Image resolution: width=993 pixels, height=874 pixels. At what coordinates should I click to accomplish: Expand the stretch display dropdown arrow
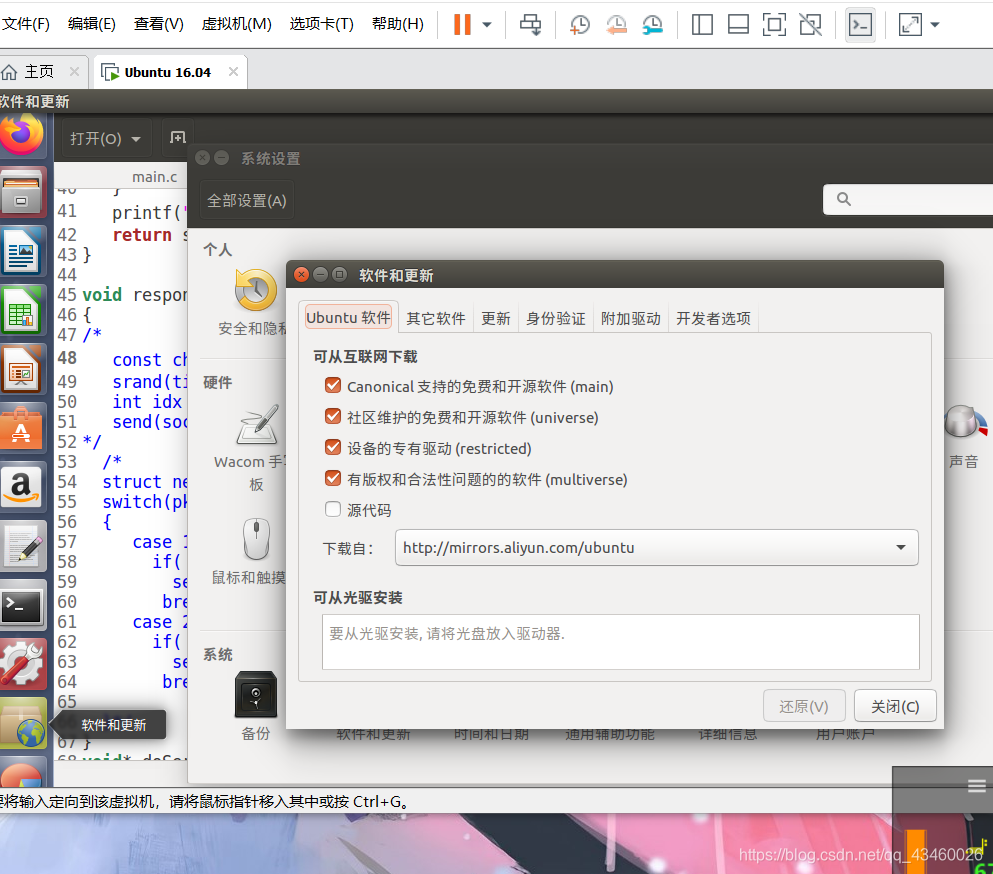point(935,25)
